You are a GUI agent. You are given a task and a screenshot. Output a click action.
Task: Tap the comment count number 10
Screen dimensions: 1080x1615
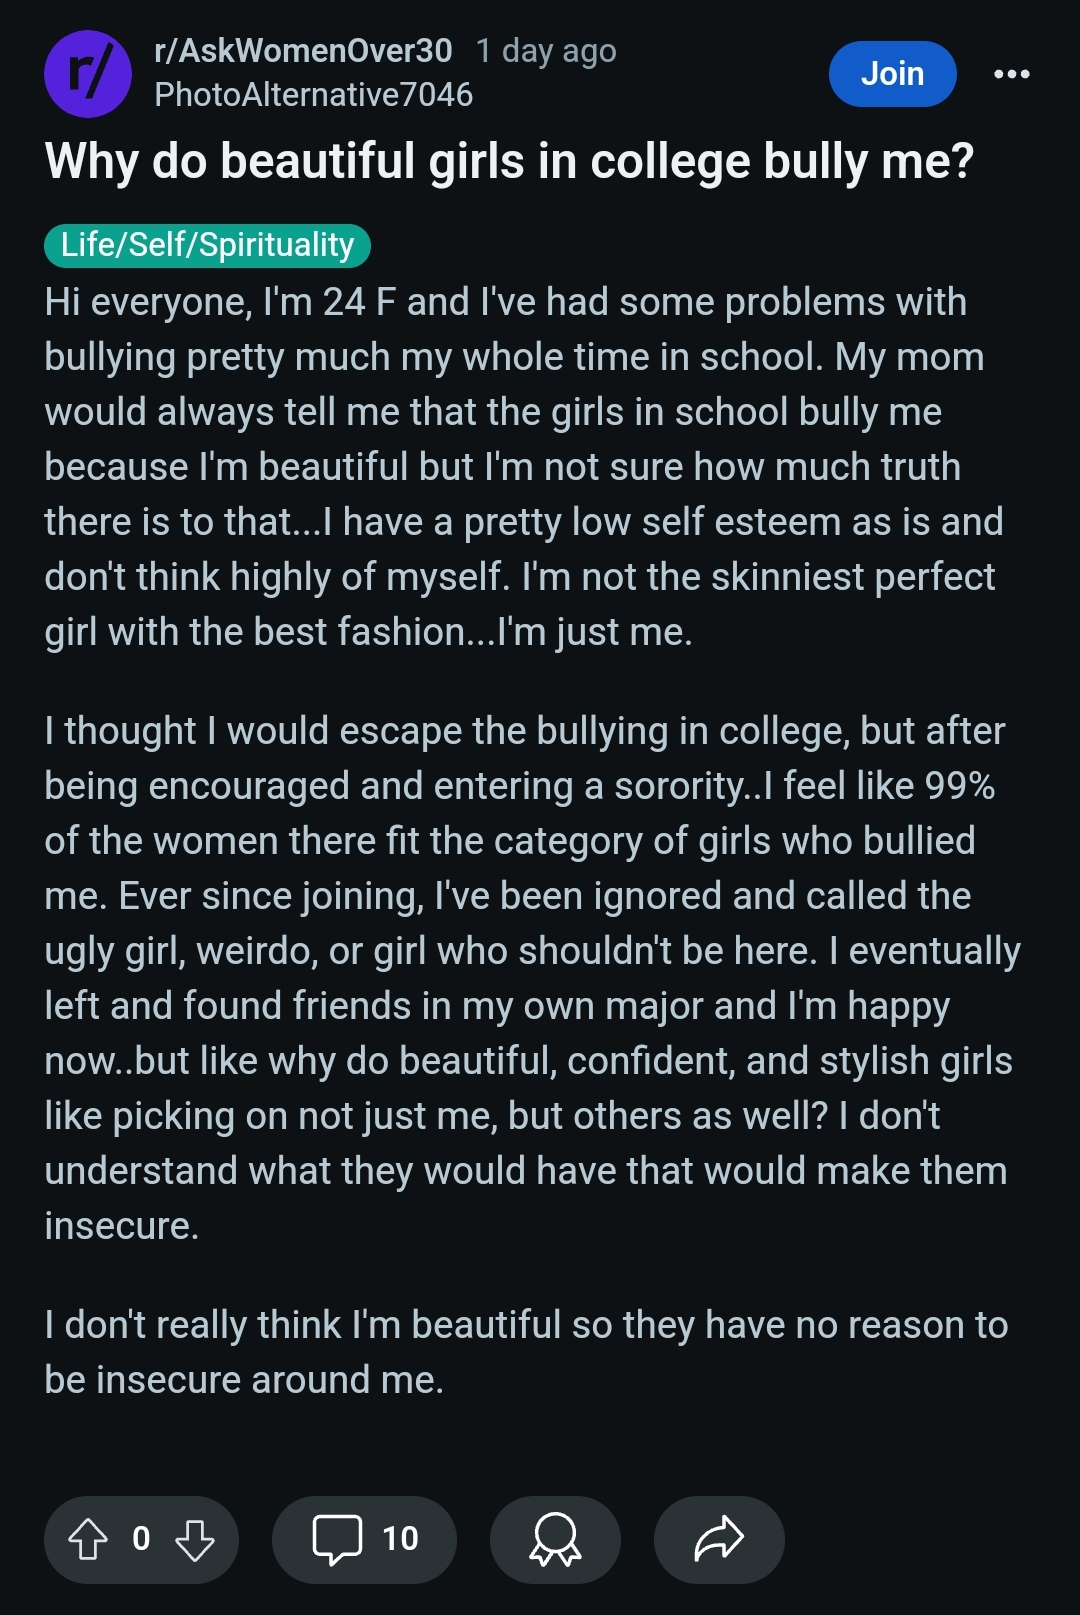(x=400, y=1539)
